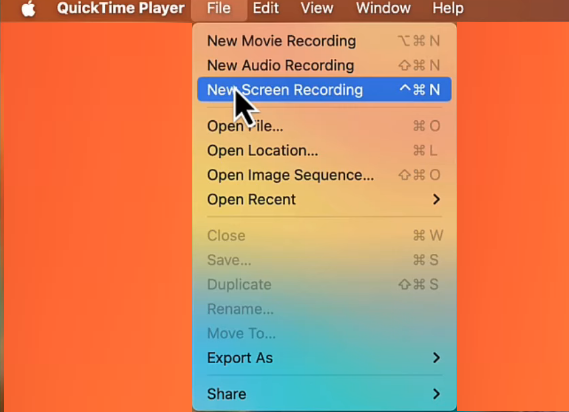The height and width of the screenshot is (412, 569).
Task: Open the Edit menu
Action: pyautogui.click(x=266, y=8)
